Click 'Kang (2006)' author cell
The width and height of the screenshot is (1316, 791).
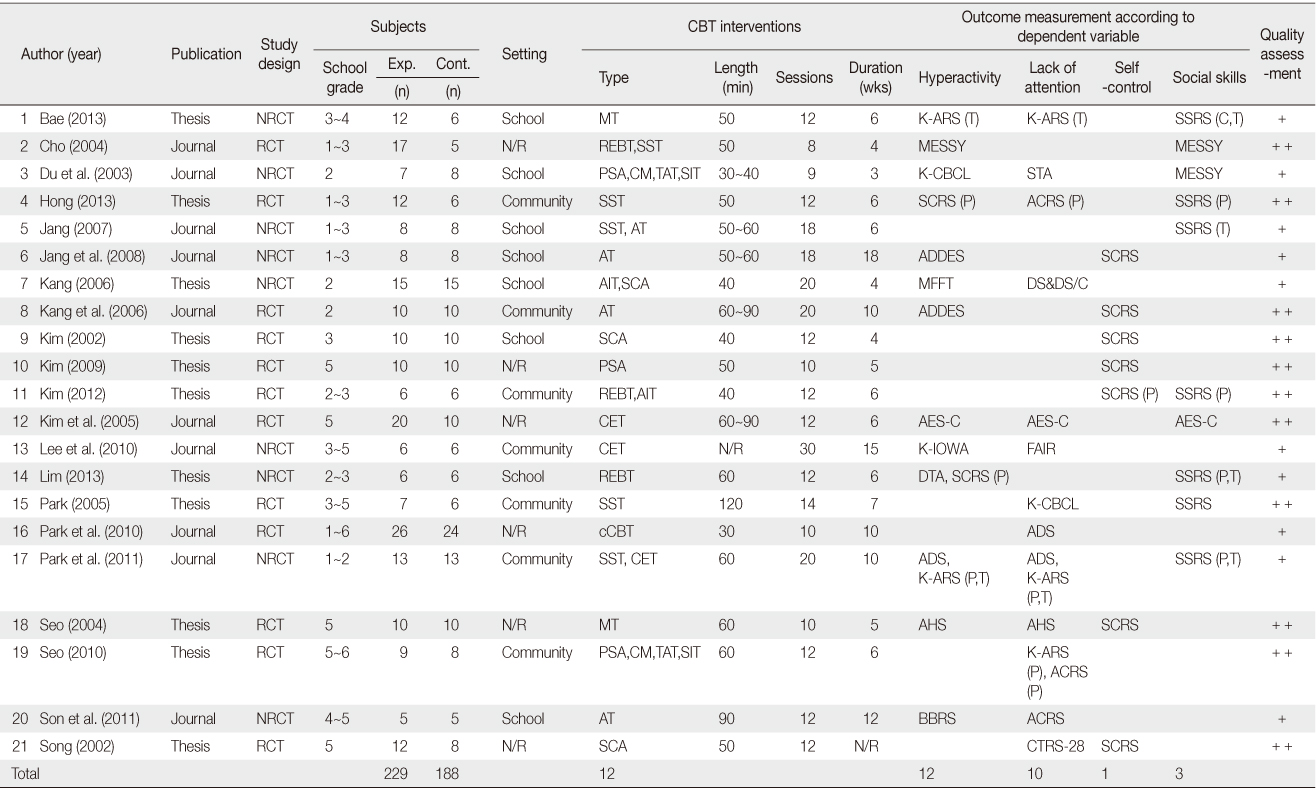[76, 284]
